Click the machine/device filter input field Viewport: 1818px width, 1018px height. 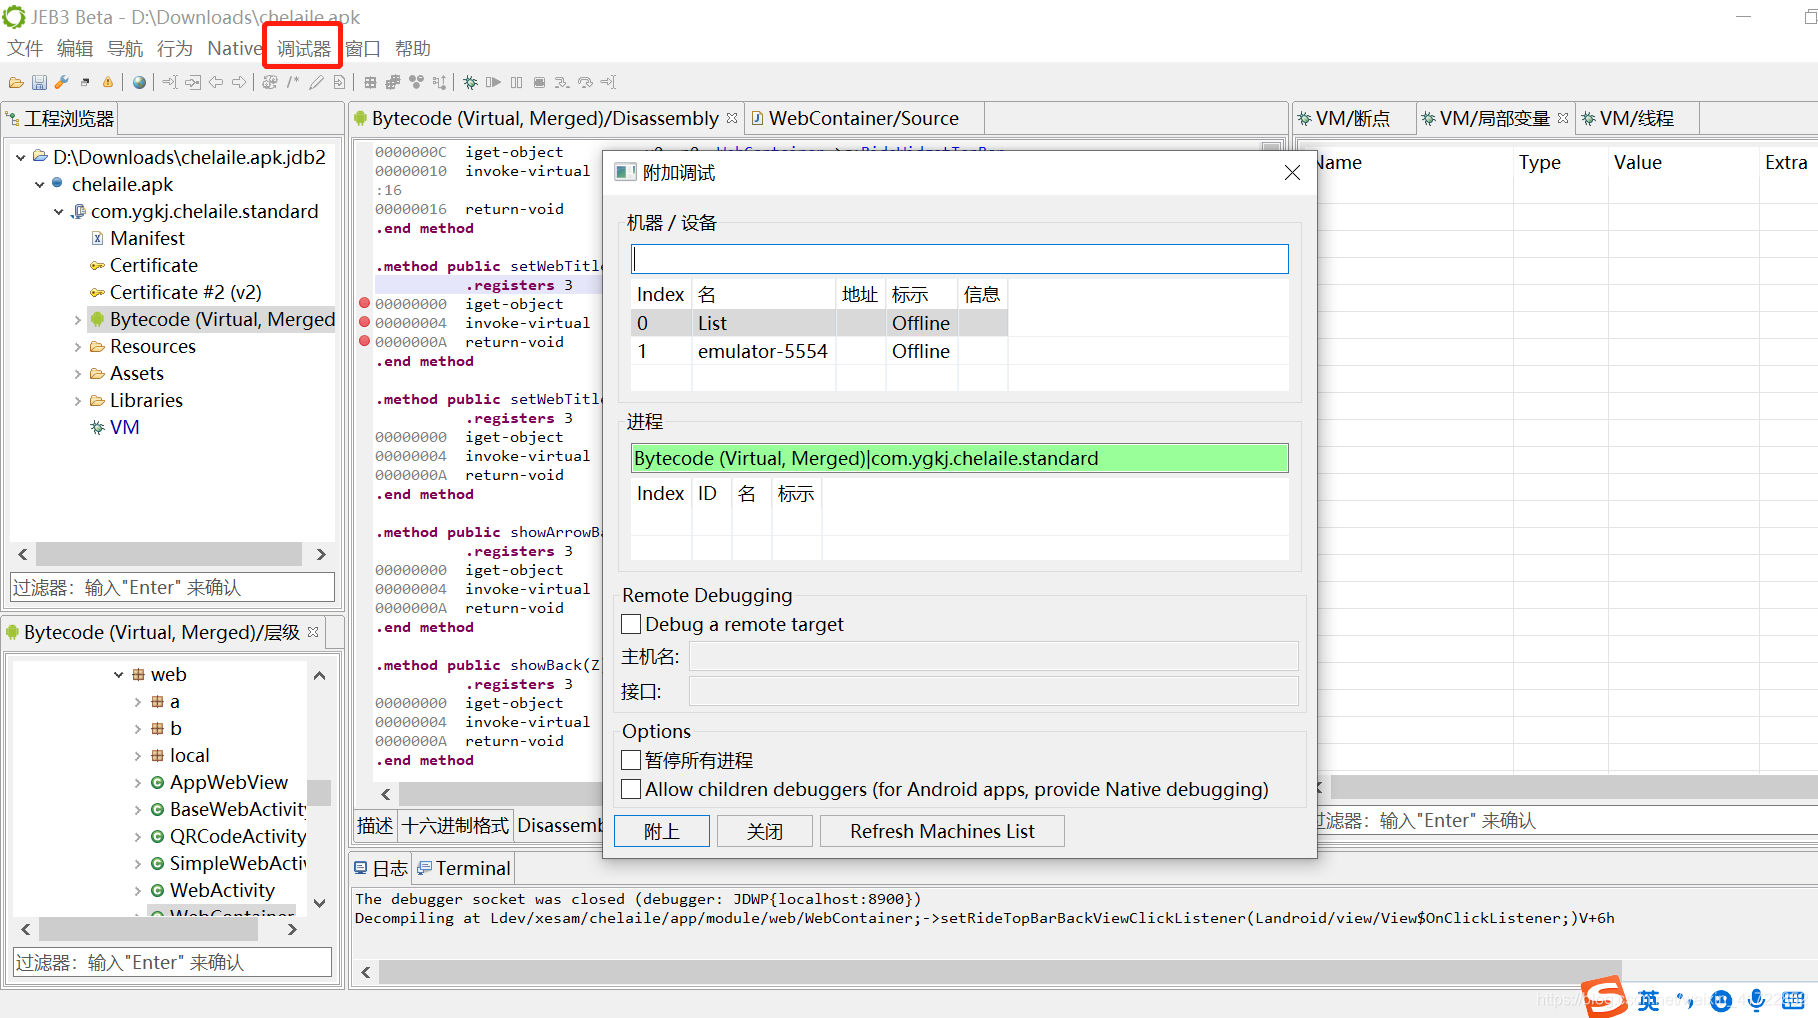(x=960, y=259)
